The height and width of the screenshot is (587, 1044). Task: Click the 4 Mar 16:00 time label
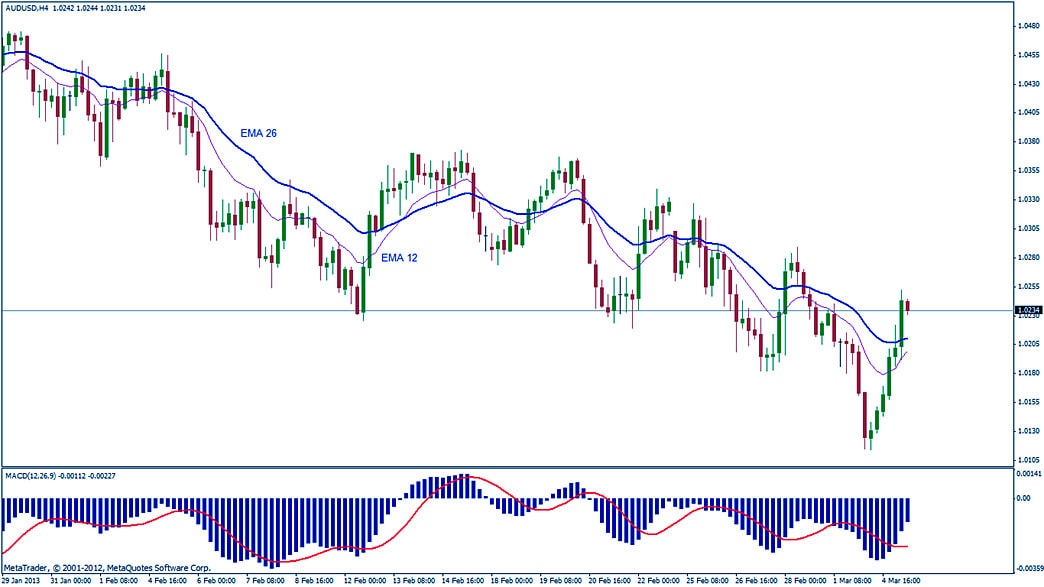pyautogui.click(x=900, y=580)
